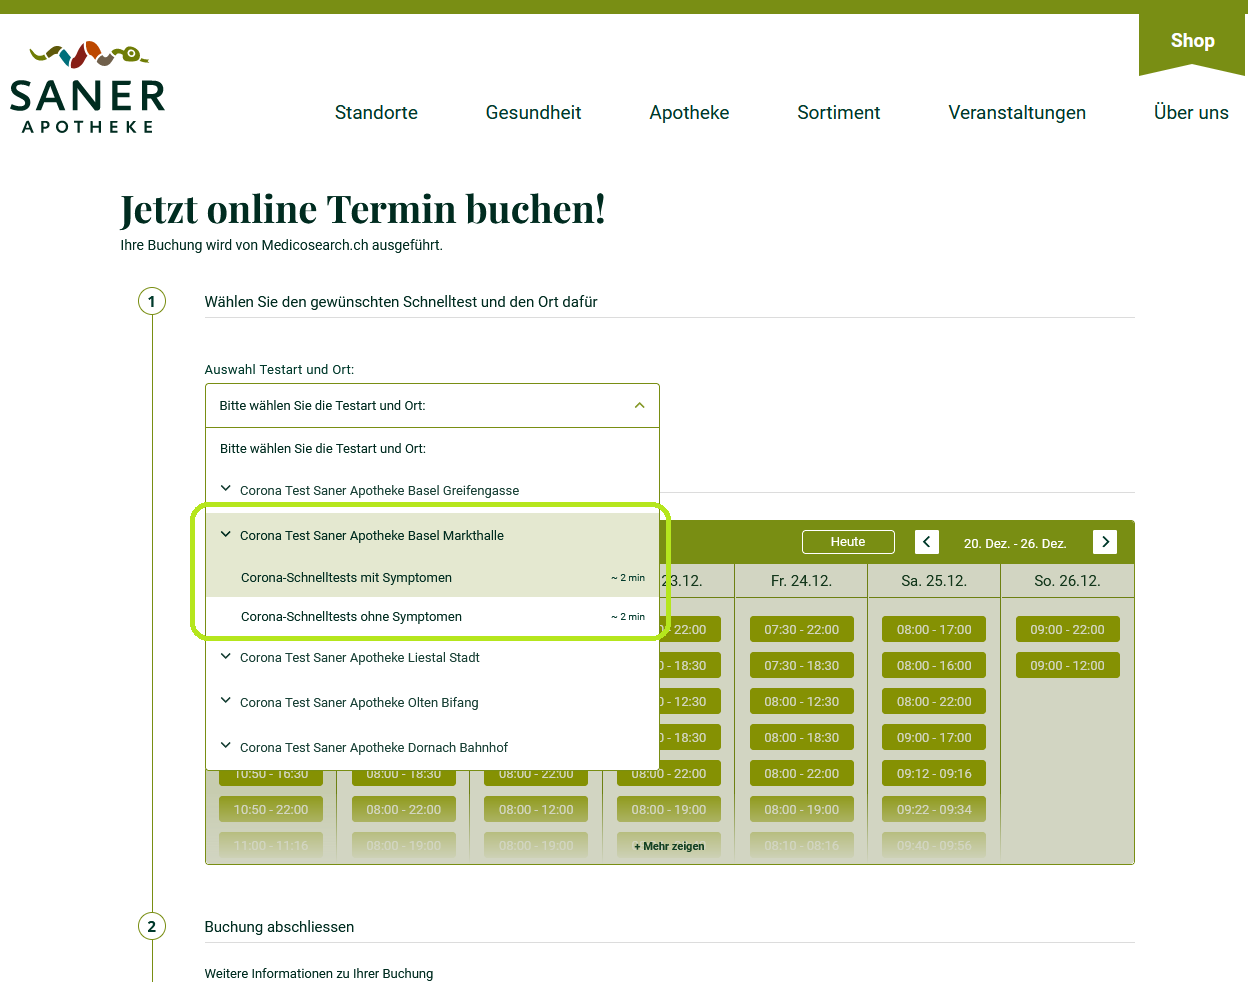Book Friday 08:00 - 19:00 slot
The width and height of the screenshot is (1248, 1004).
802,810
